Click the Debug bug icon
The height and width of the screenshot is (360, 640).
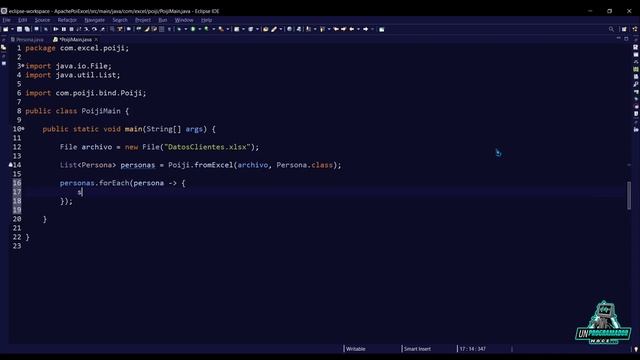pos(179,29)
